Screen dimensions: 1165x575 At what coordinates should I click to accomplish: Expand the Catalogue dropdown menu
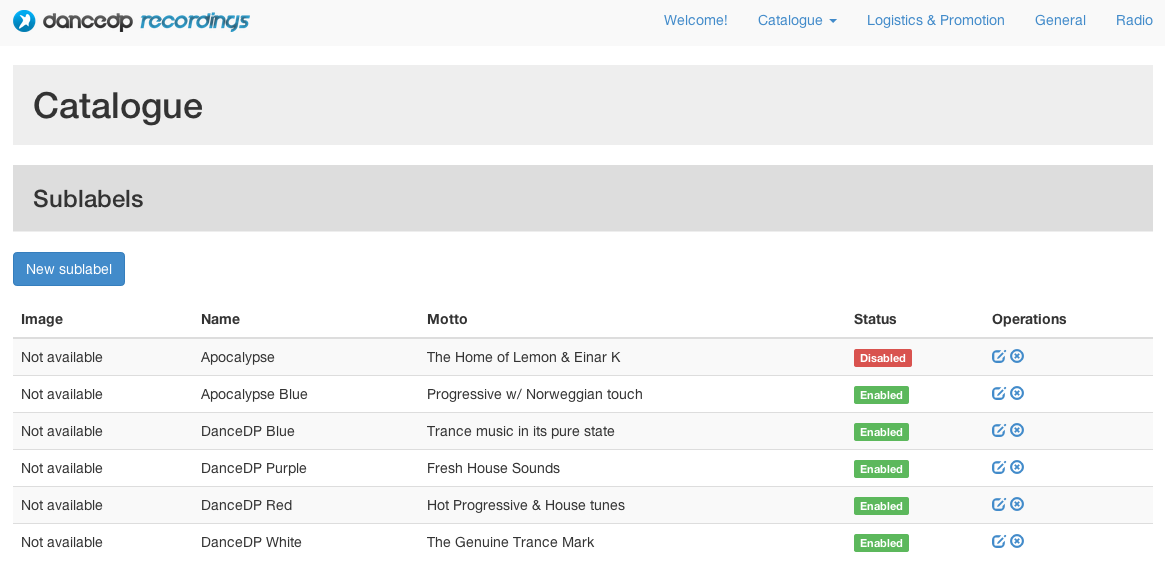[x=797, y=21]
